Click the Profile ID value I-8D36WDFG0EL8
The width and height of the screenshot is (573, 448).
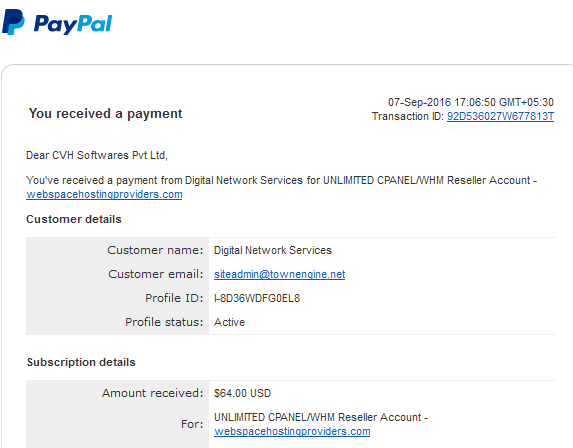(257, 298)
